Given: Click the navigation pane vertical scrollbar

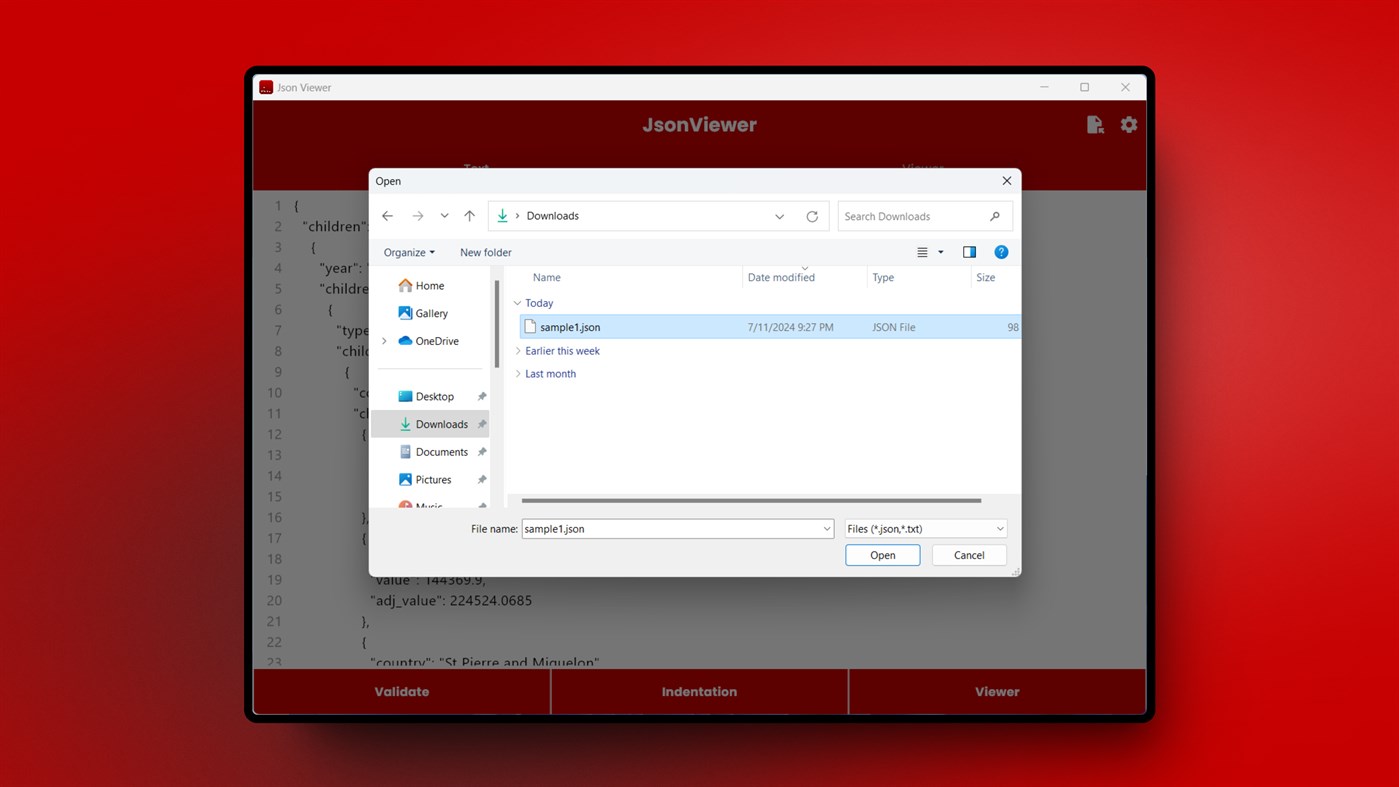Looking at the screenshot, I should coord(497,324).
